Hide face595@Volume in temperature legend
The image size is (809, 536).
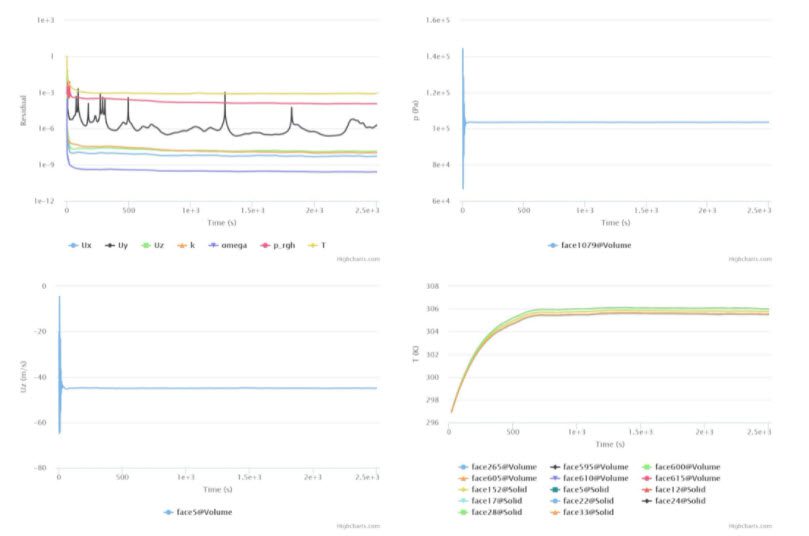pos(594,467)
